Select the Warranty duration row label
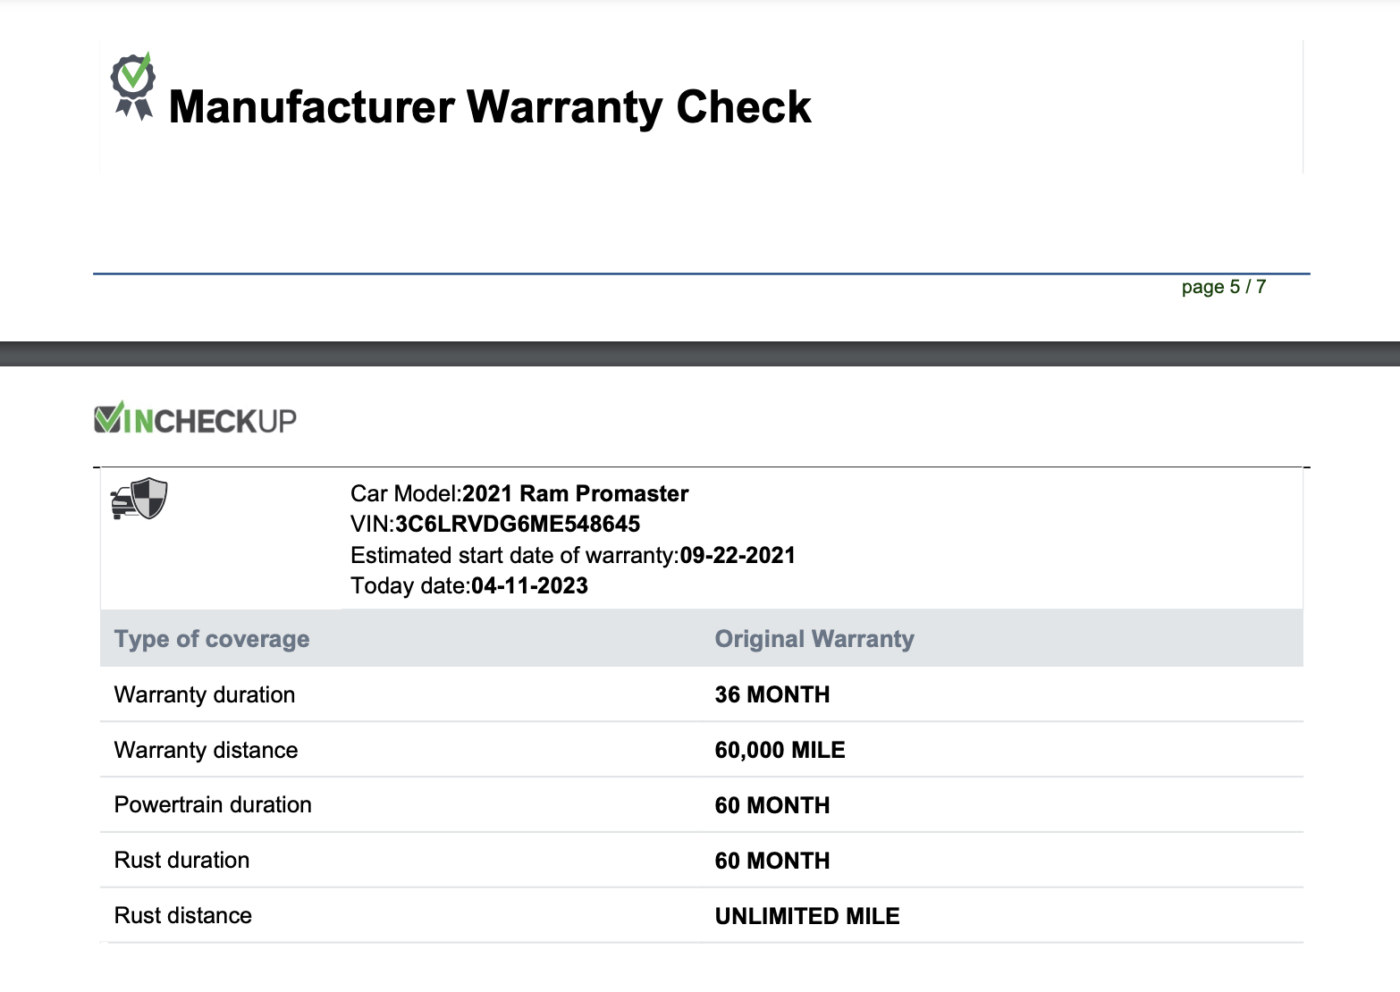Viewport: 1400px width, 992px height. pos(205,695)
